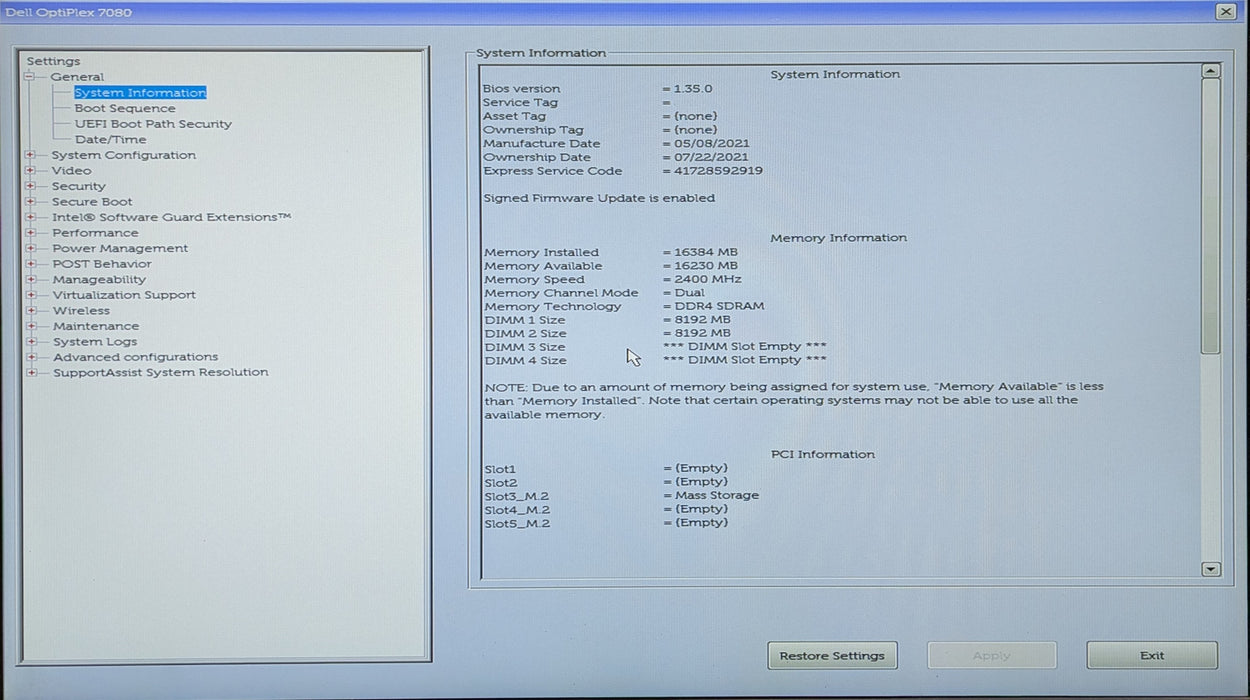Select the Secure Boot label

click(92, 202)
